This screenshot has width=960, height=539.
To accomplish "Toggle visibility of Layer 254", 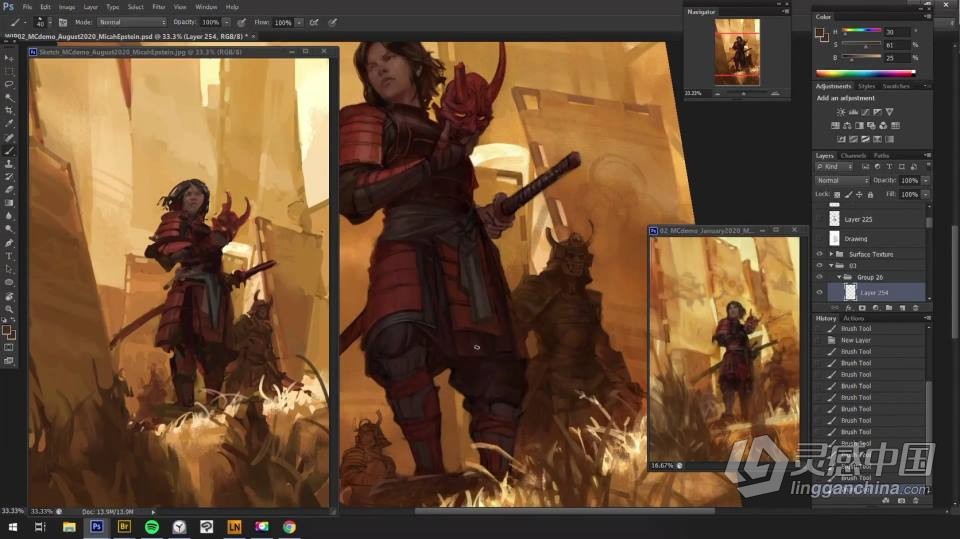I will tap(819, 293).
